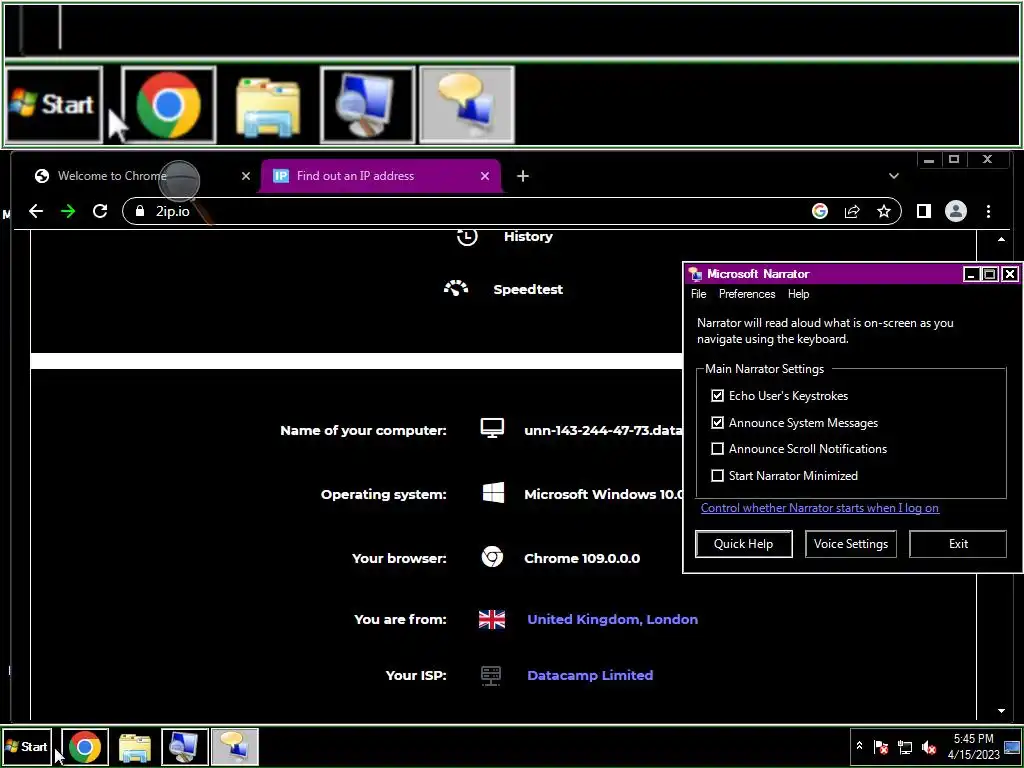This screenshot has width=1024, height=768.
Task: Go back in Chrome
Action: 36,211
